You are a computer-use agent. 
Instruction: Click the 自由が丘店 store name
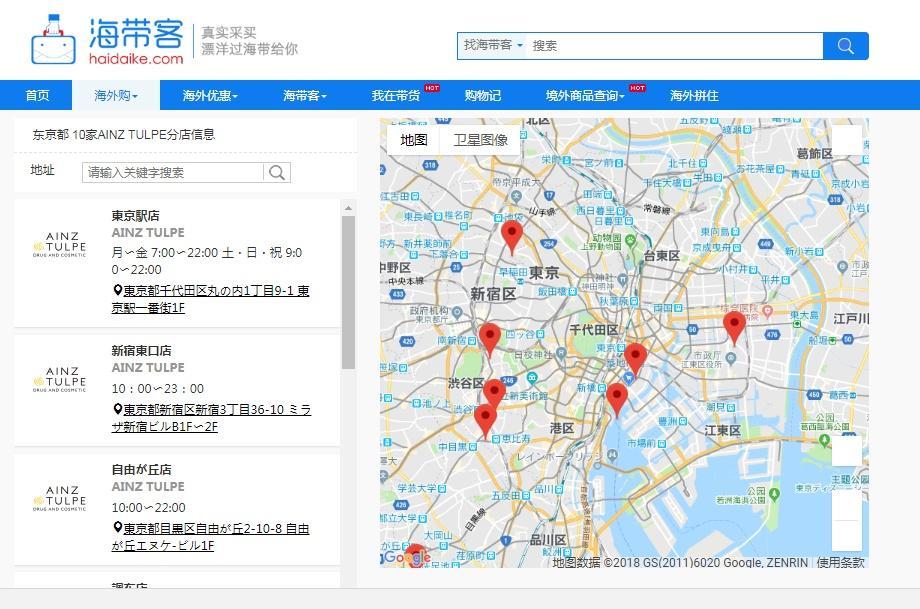(x=141, y=469)
